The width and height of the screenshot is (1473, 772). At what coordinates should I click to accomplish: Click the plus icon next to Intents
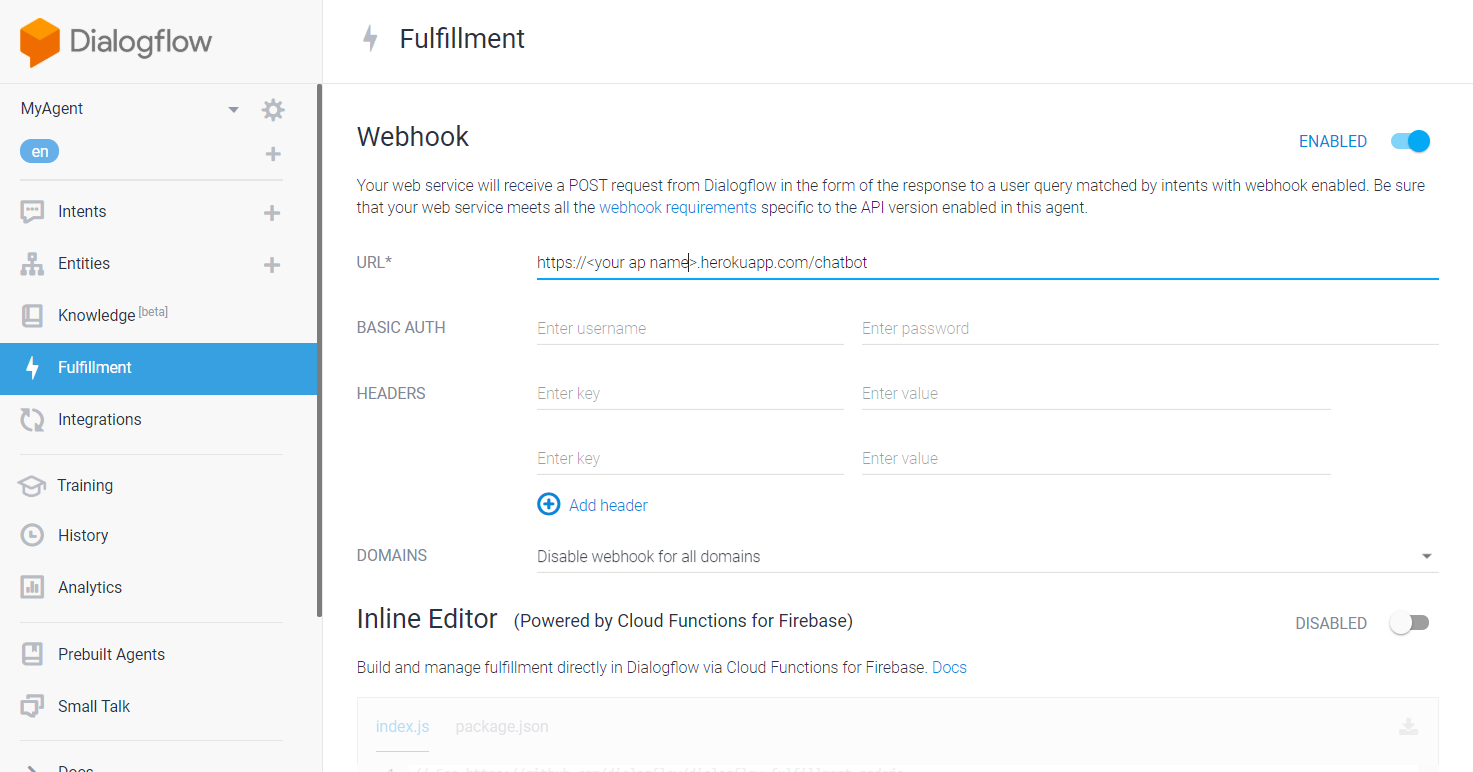[x=271, y=213]
